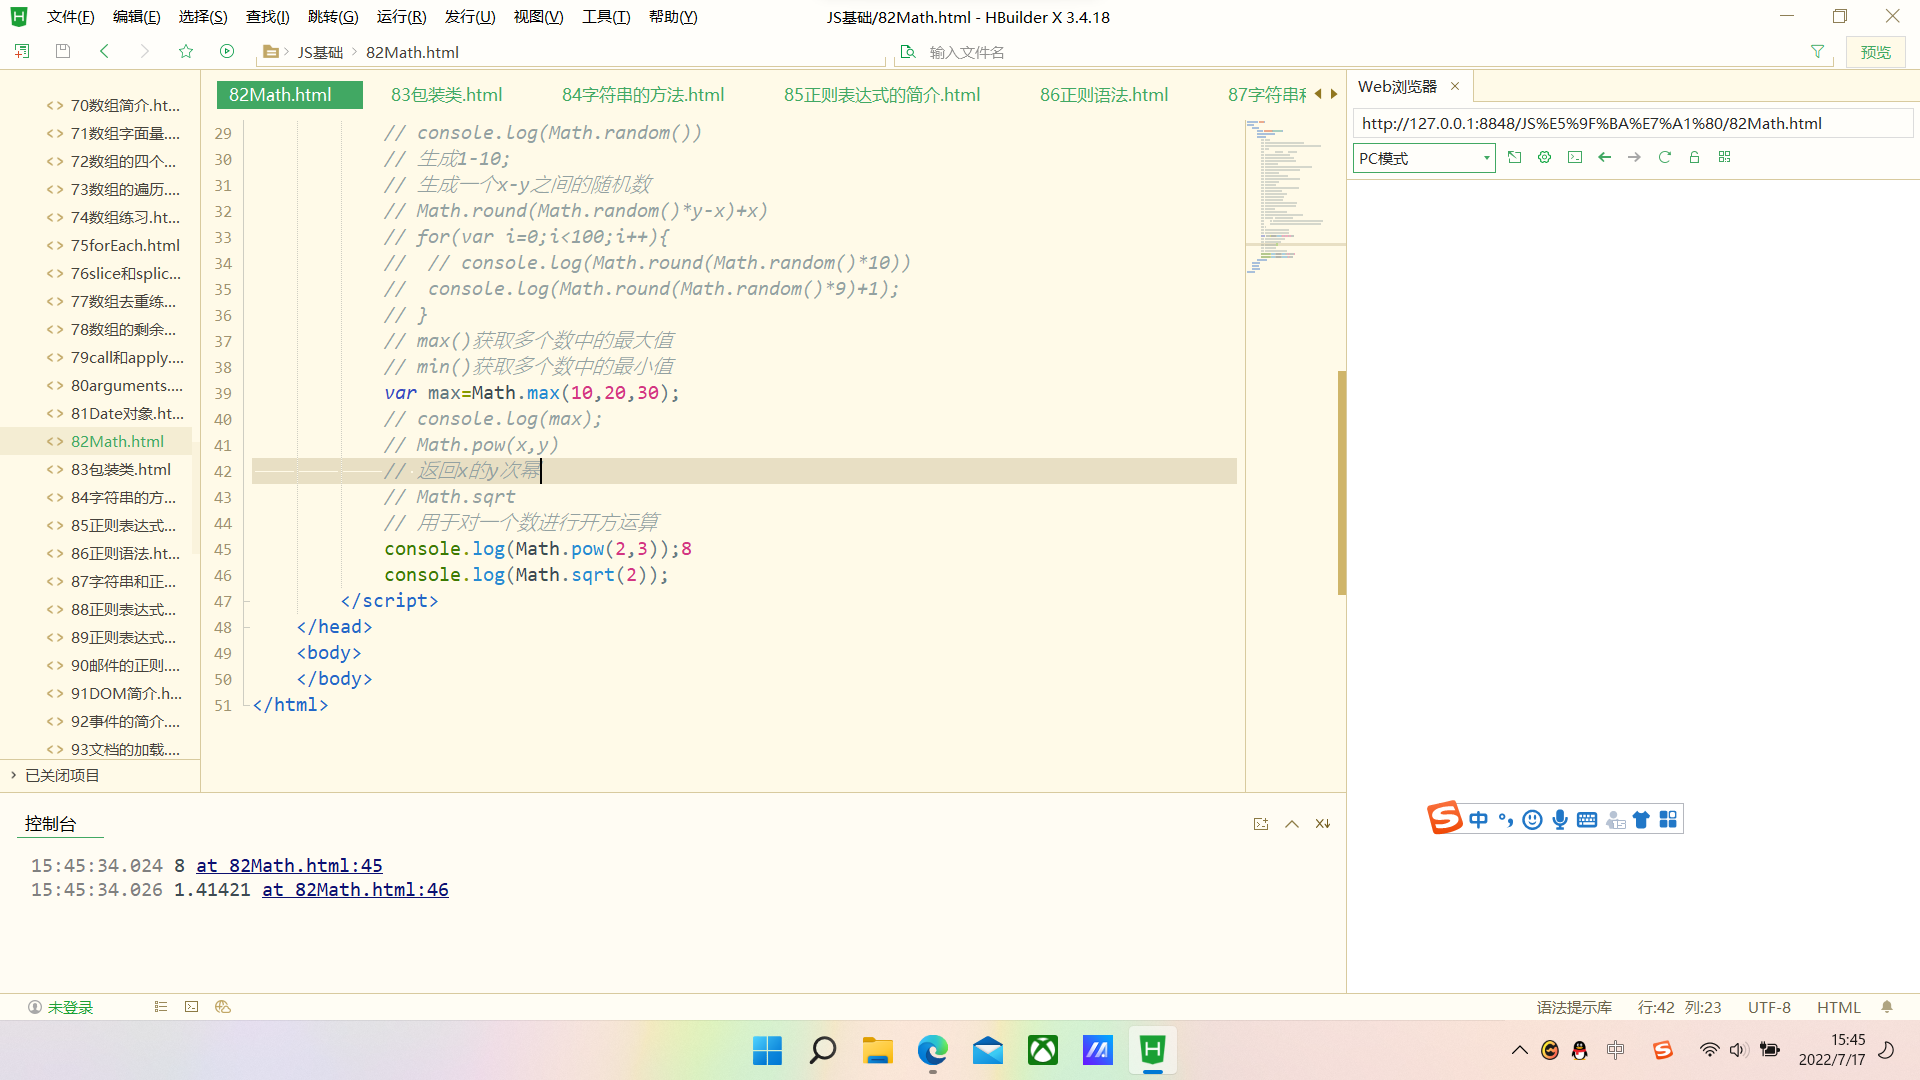Screen dimensions: 1920x1080
Task: Expand the 已关闭项目 tree item
Action: tap(62, 775)
